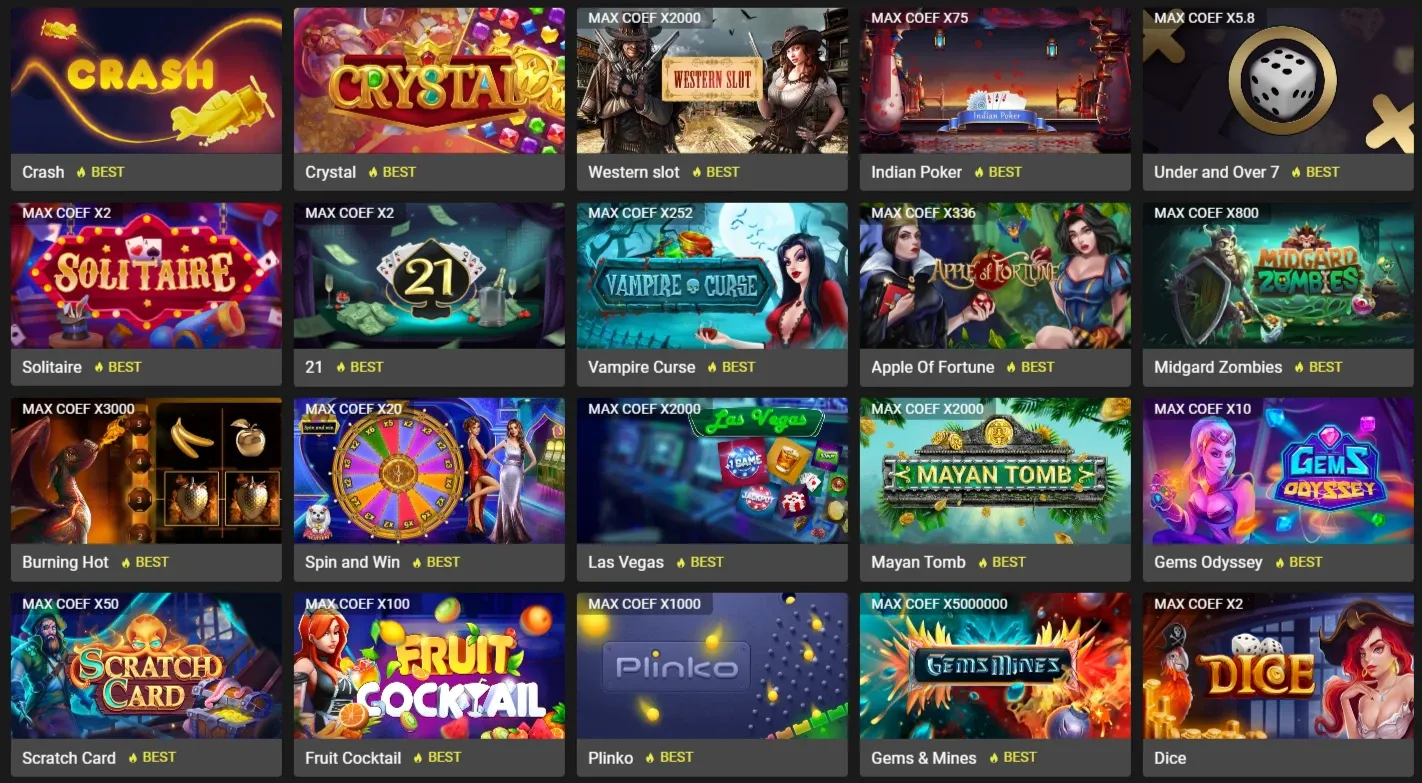The width and height of the screenshot is (1422, 783).
Task: Open the Solitaire game thumbnail
Action: 146,275
